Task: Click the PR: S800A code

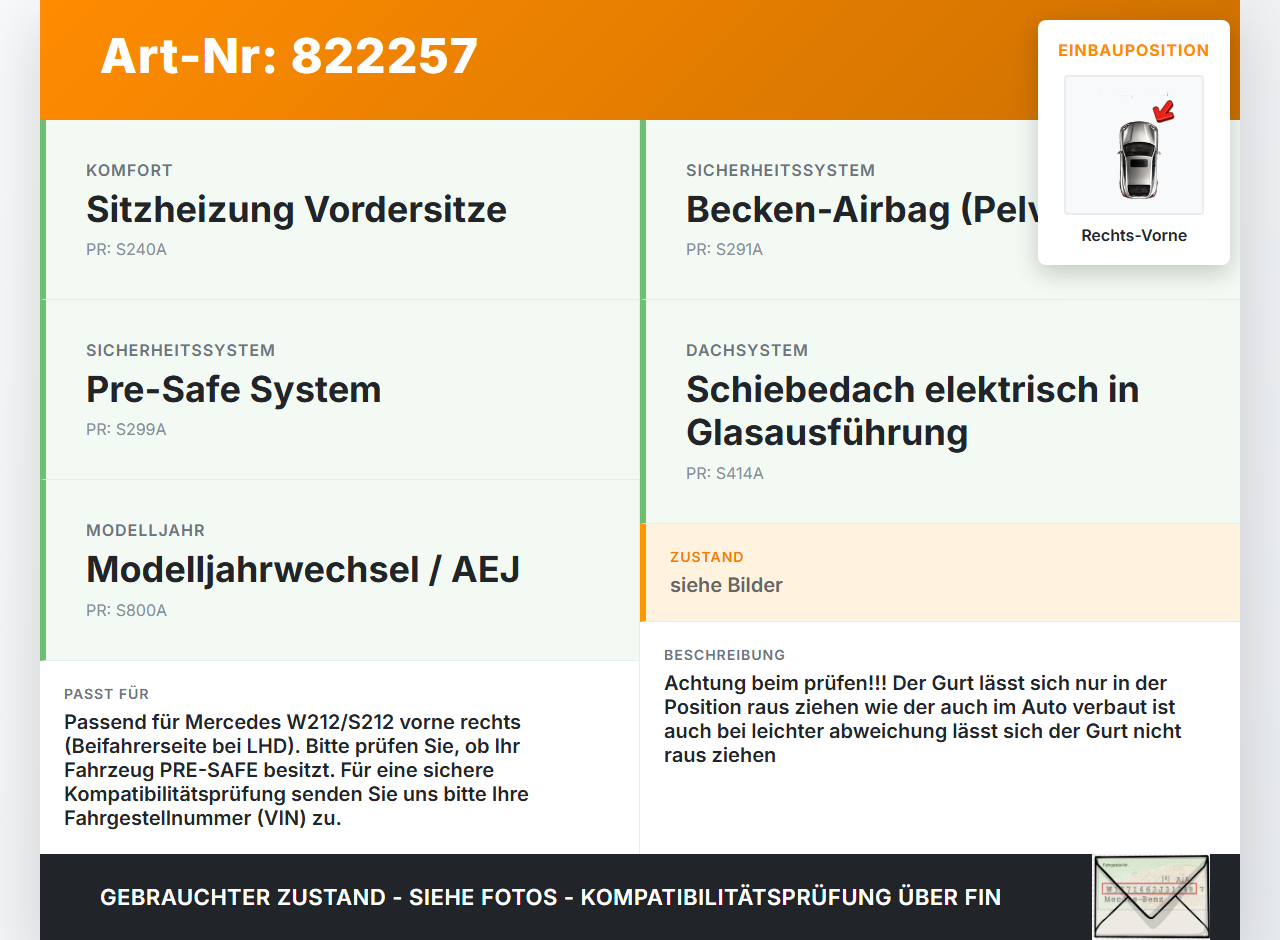Action: click(x=126, y=610)
